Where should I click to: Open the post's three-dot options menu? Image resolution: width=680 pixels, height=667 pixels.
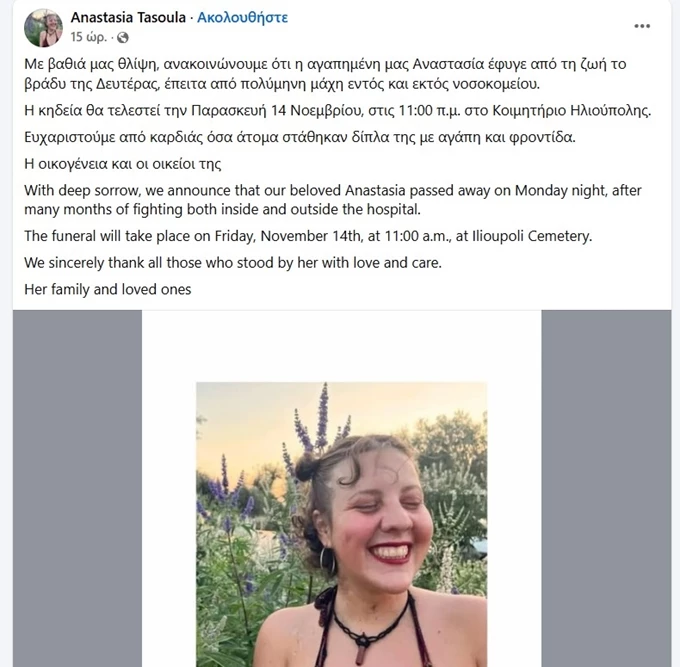pos(641,25)
